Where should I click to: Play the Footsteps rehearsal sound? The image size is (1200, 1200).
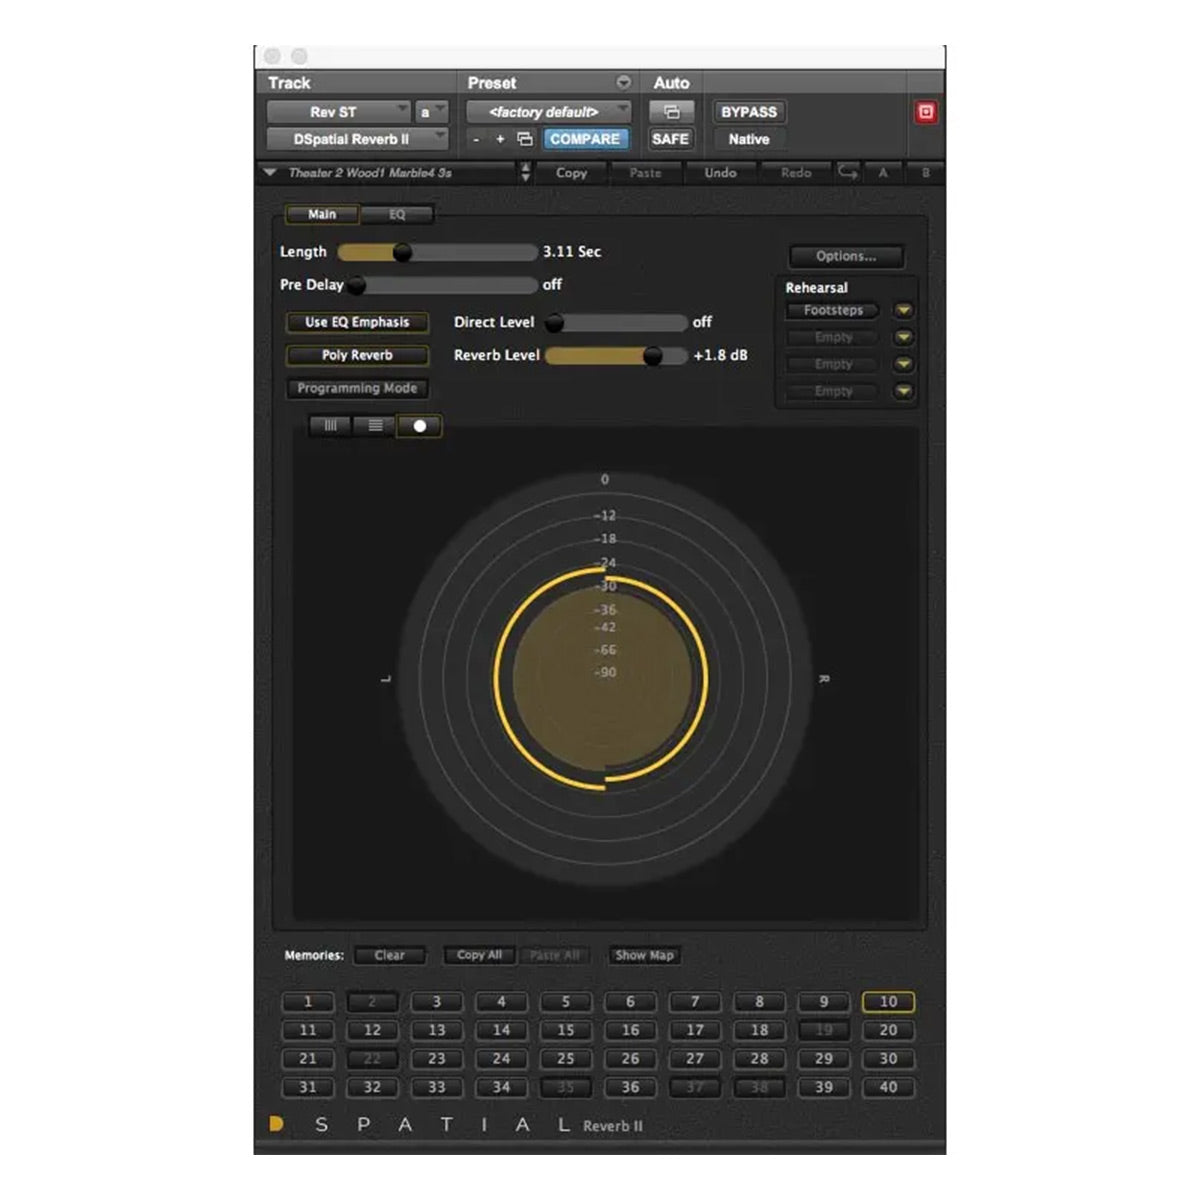point(833,311)
